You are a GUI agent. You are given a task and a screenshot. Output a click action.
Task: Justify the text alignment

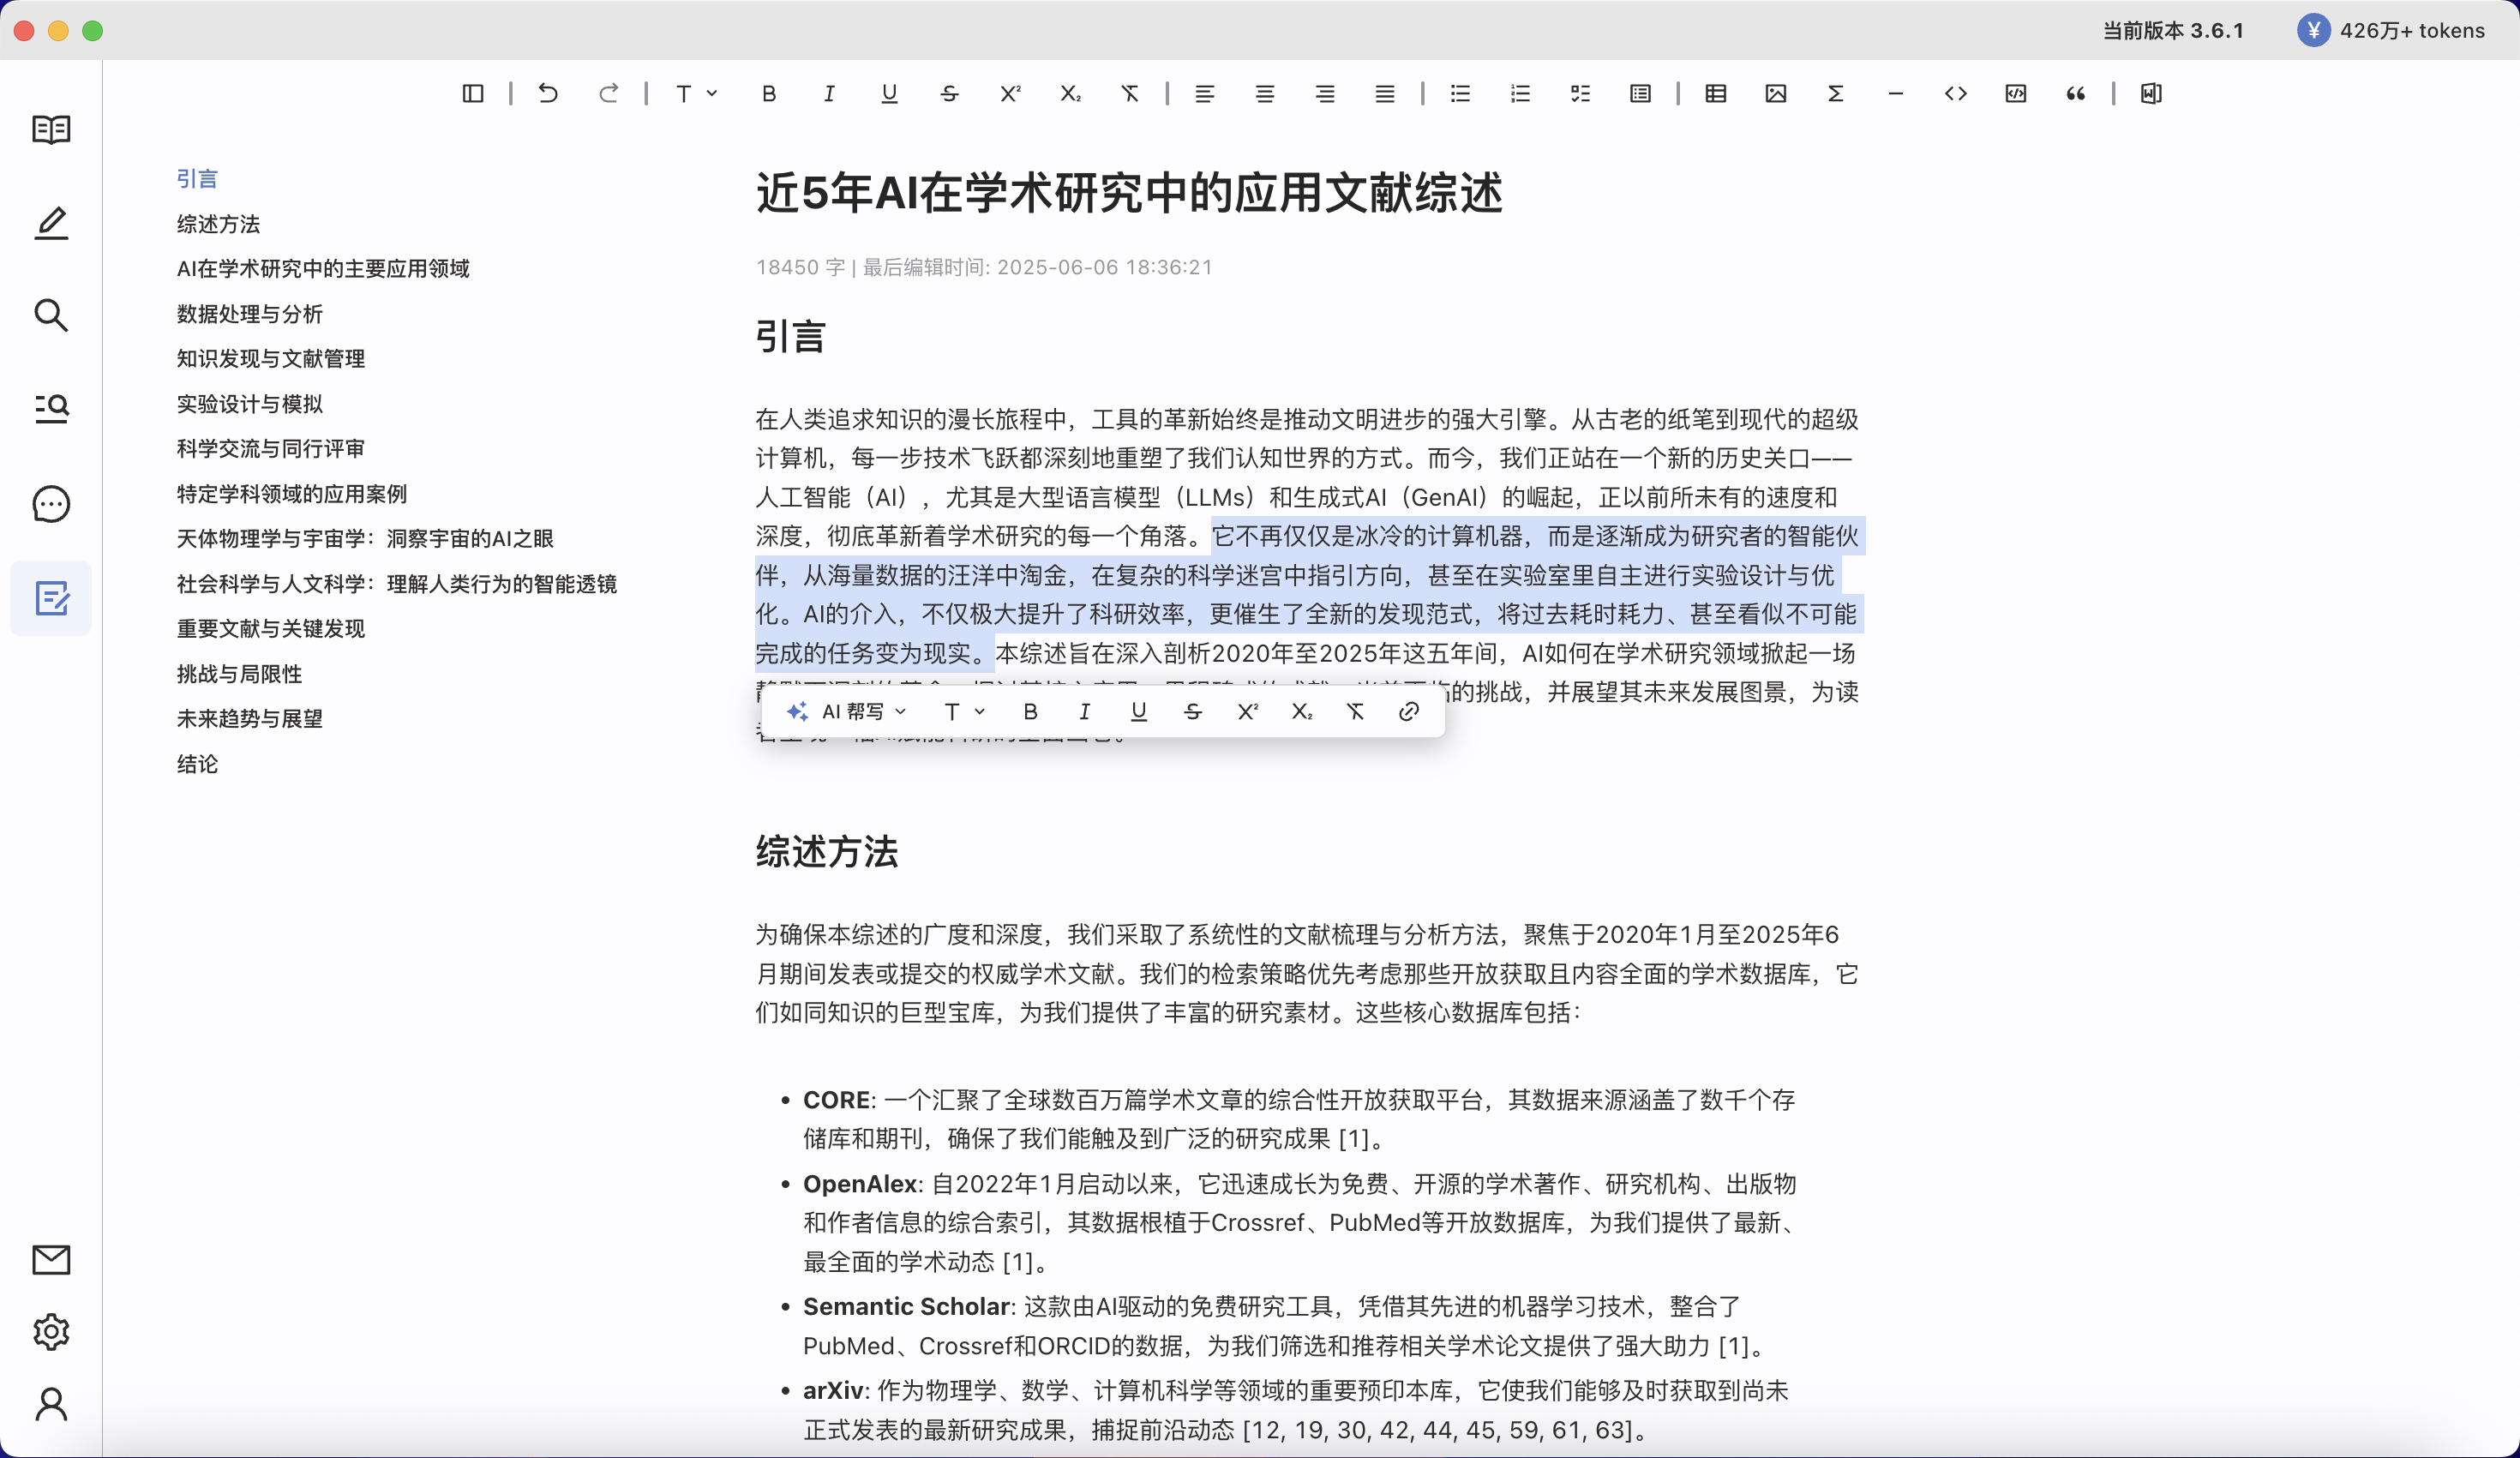click(x=1385, y=93)
